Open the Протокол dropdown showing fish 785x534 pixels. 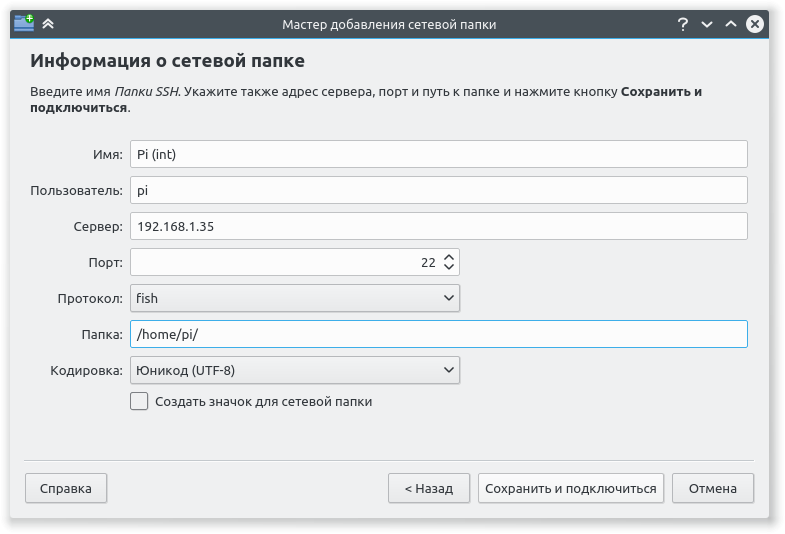click(294, 298)
